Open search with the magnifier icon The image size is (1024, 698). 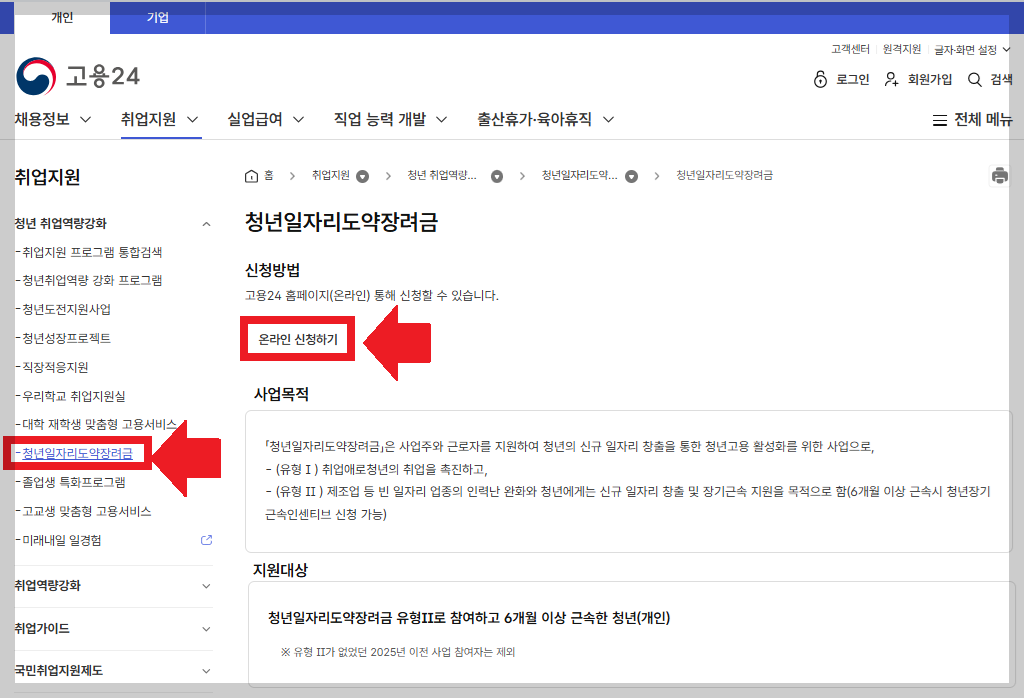[x=974, y=80]
